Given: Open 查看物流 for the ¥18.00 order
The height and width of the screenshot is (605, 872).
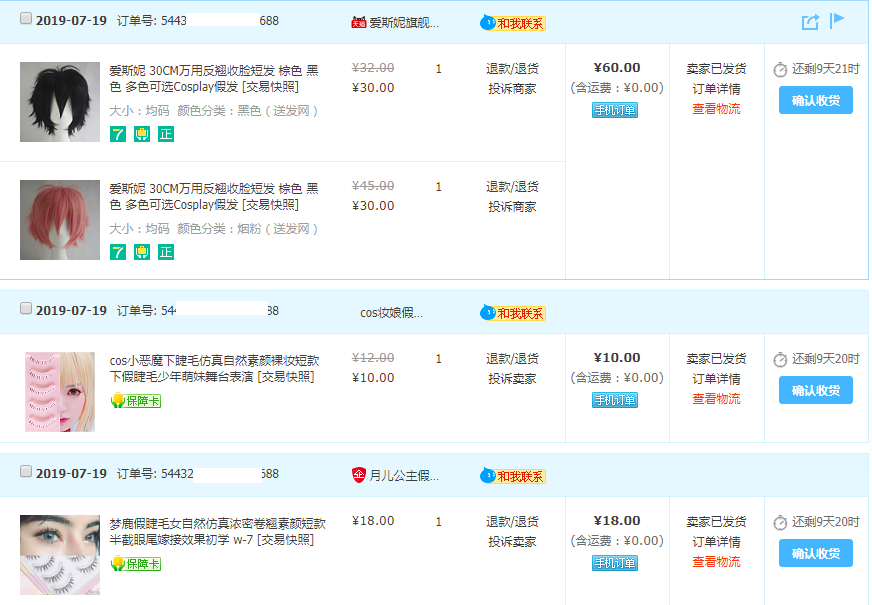Looking at the screenshot, I should point(716,562).
